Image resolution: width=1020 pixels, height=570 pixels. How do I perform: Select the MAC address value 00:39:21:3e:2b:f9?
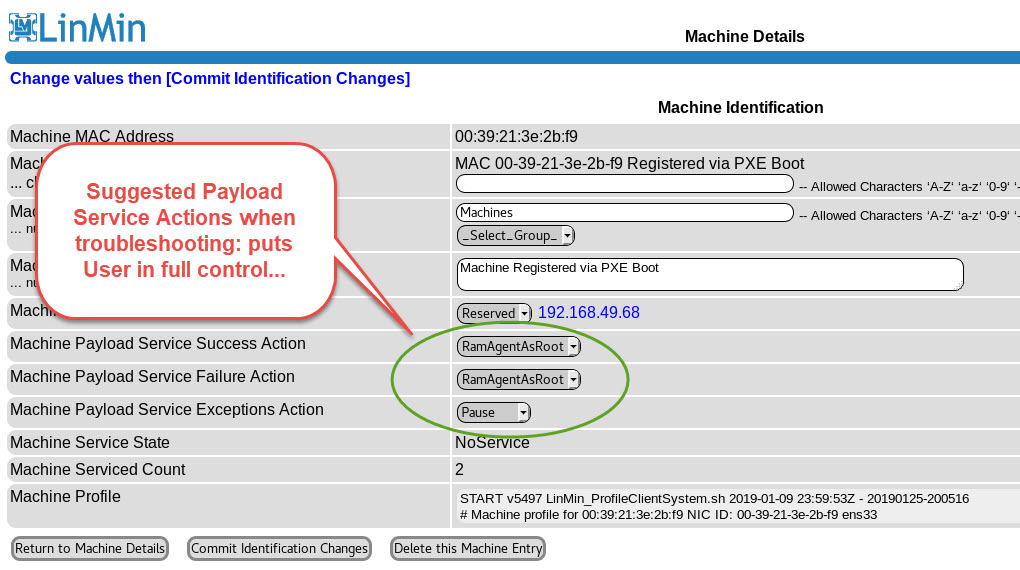click(x=516, y=137)
